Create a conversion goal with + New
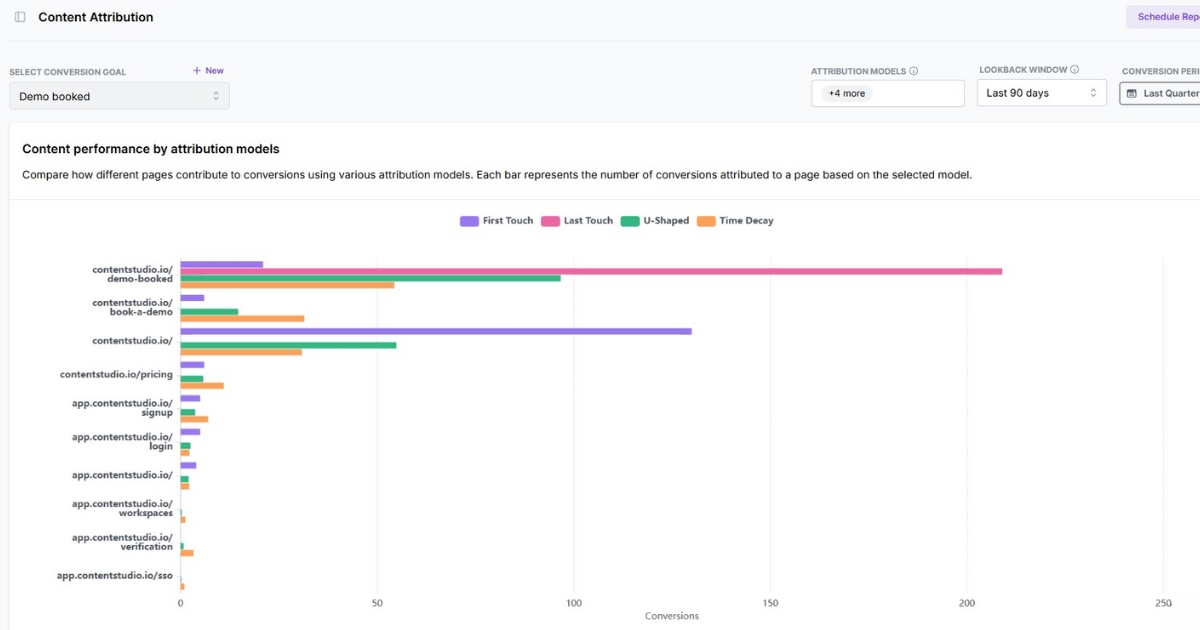The width and height of the screenshot is (1200, 630). click(x=207, y=70)
